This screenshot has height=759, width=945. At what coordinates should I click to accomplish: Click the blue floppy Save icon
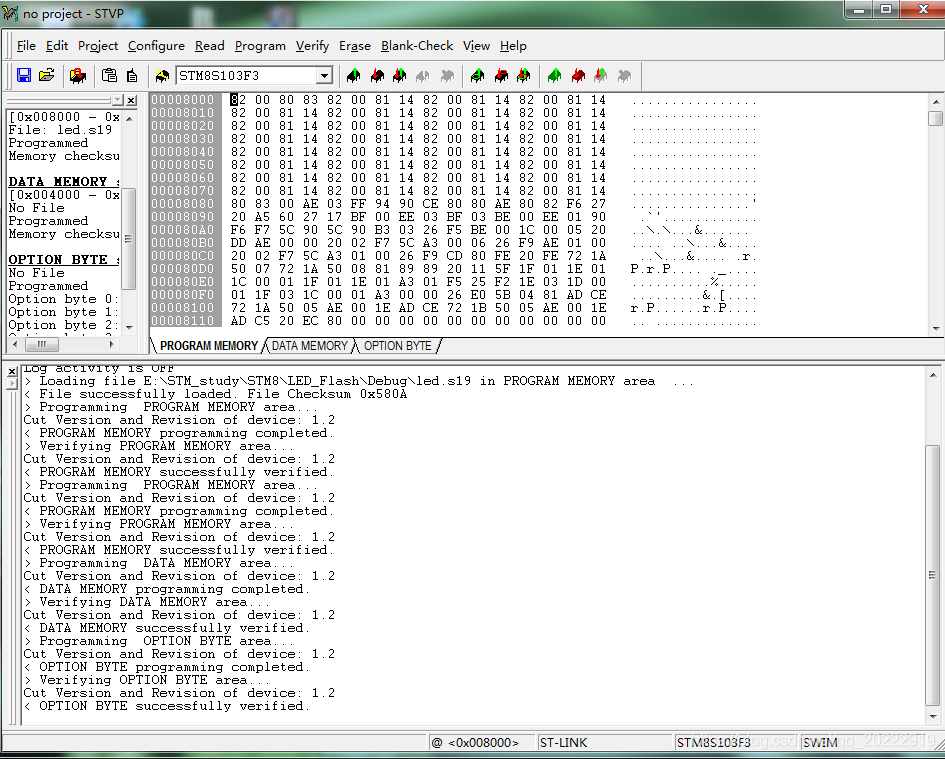coord(24,75)
